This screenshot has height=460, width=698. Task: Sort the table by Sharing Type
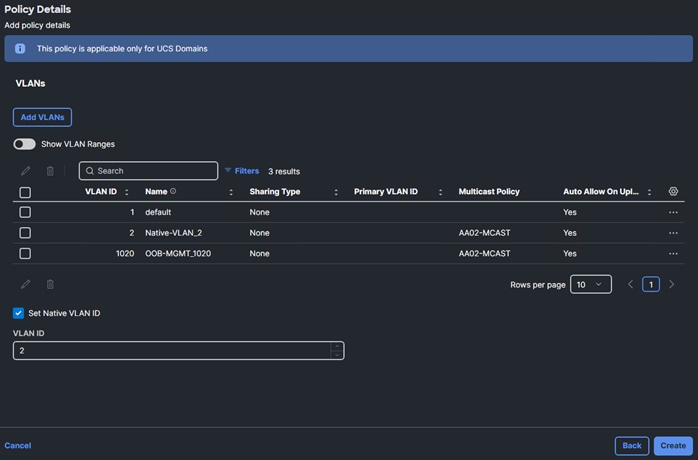click(336, 192)
